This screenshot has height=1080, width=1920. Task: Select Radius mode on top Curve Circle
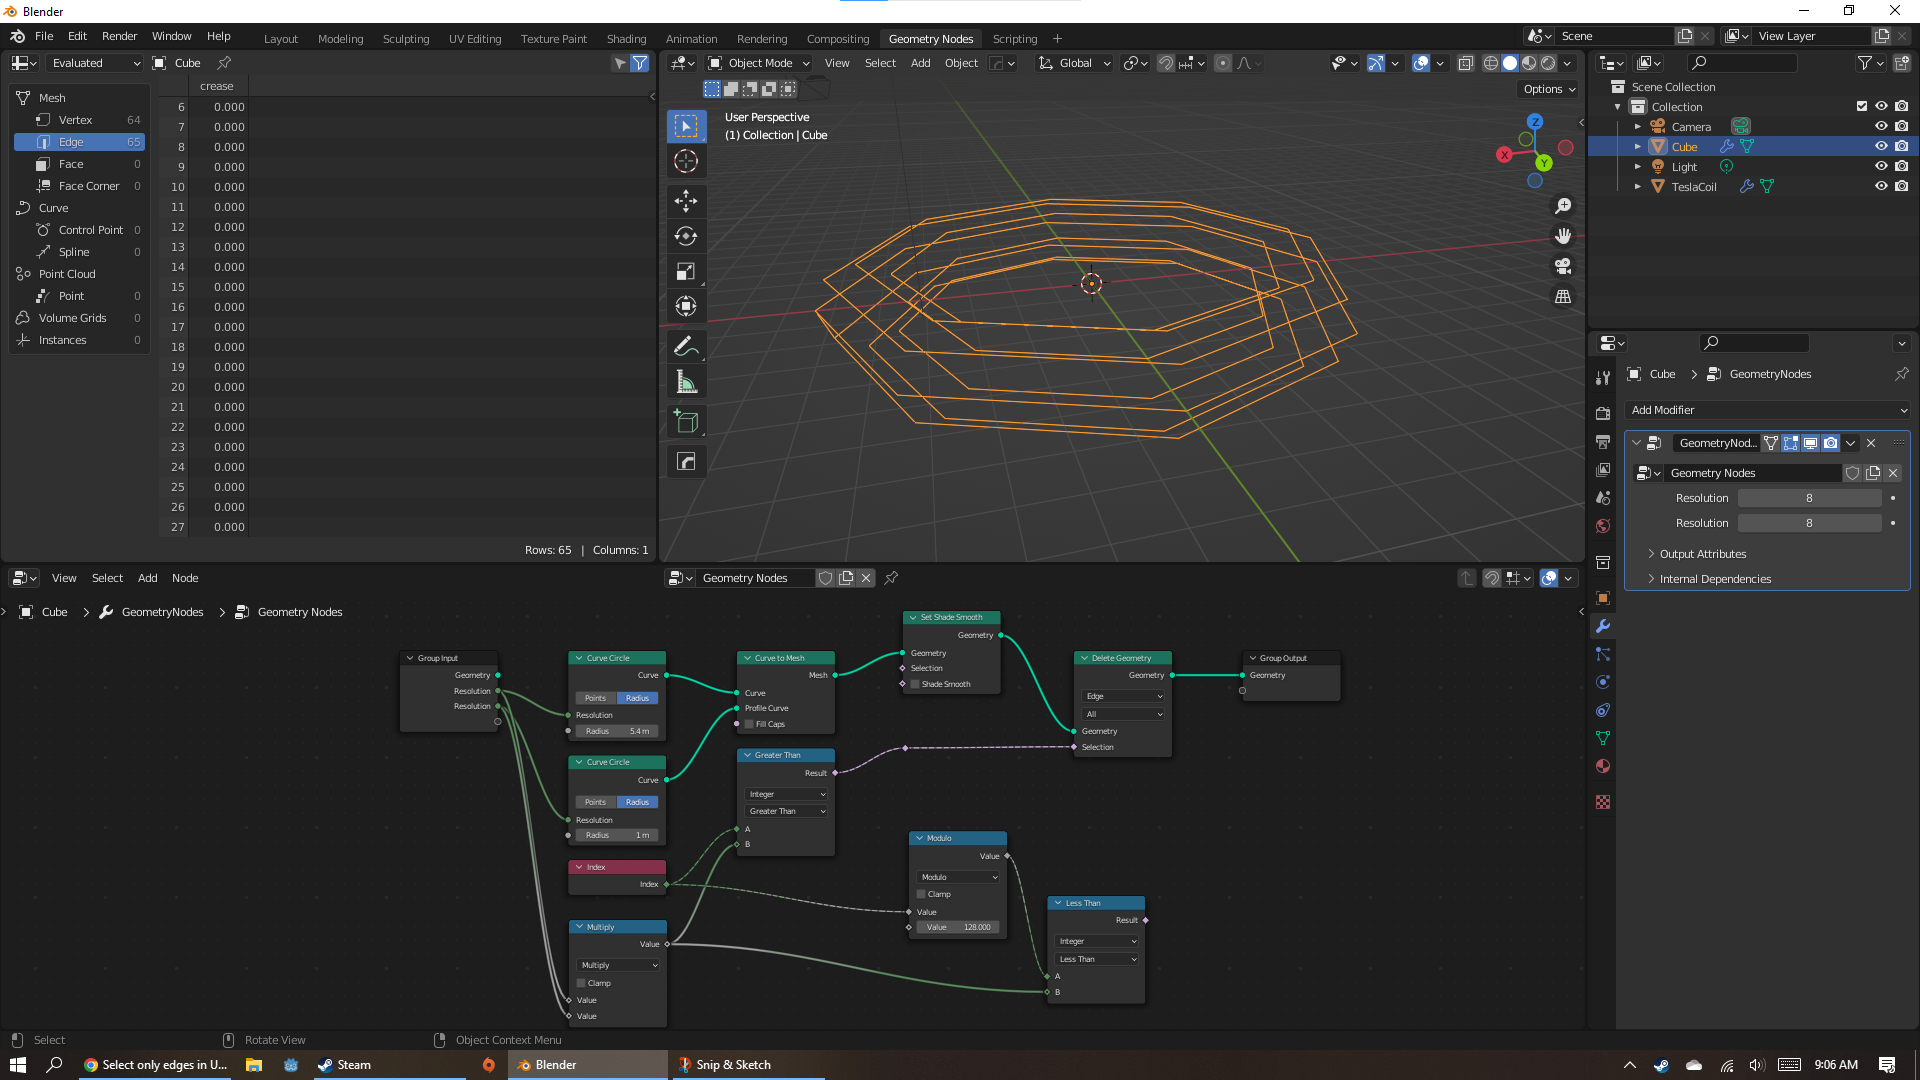(637, 698)
